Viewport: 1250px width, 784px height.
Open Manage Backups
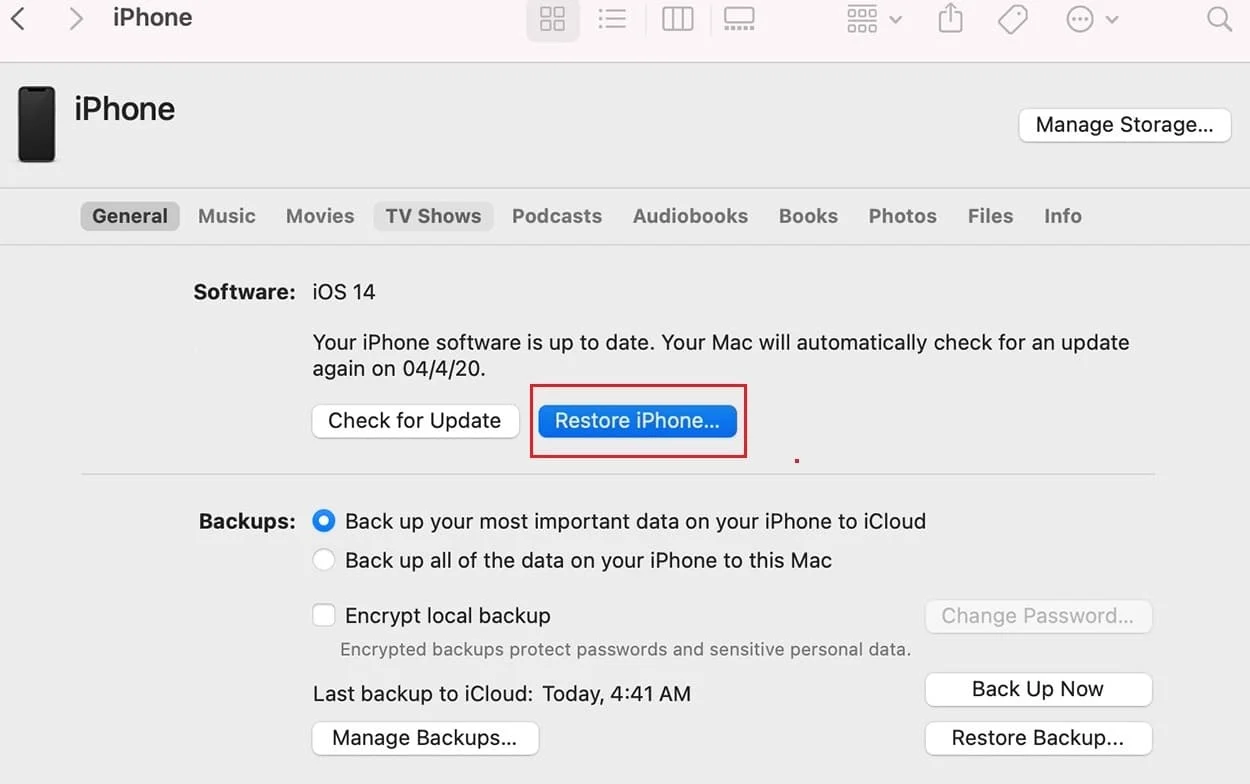[425, 738]
